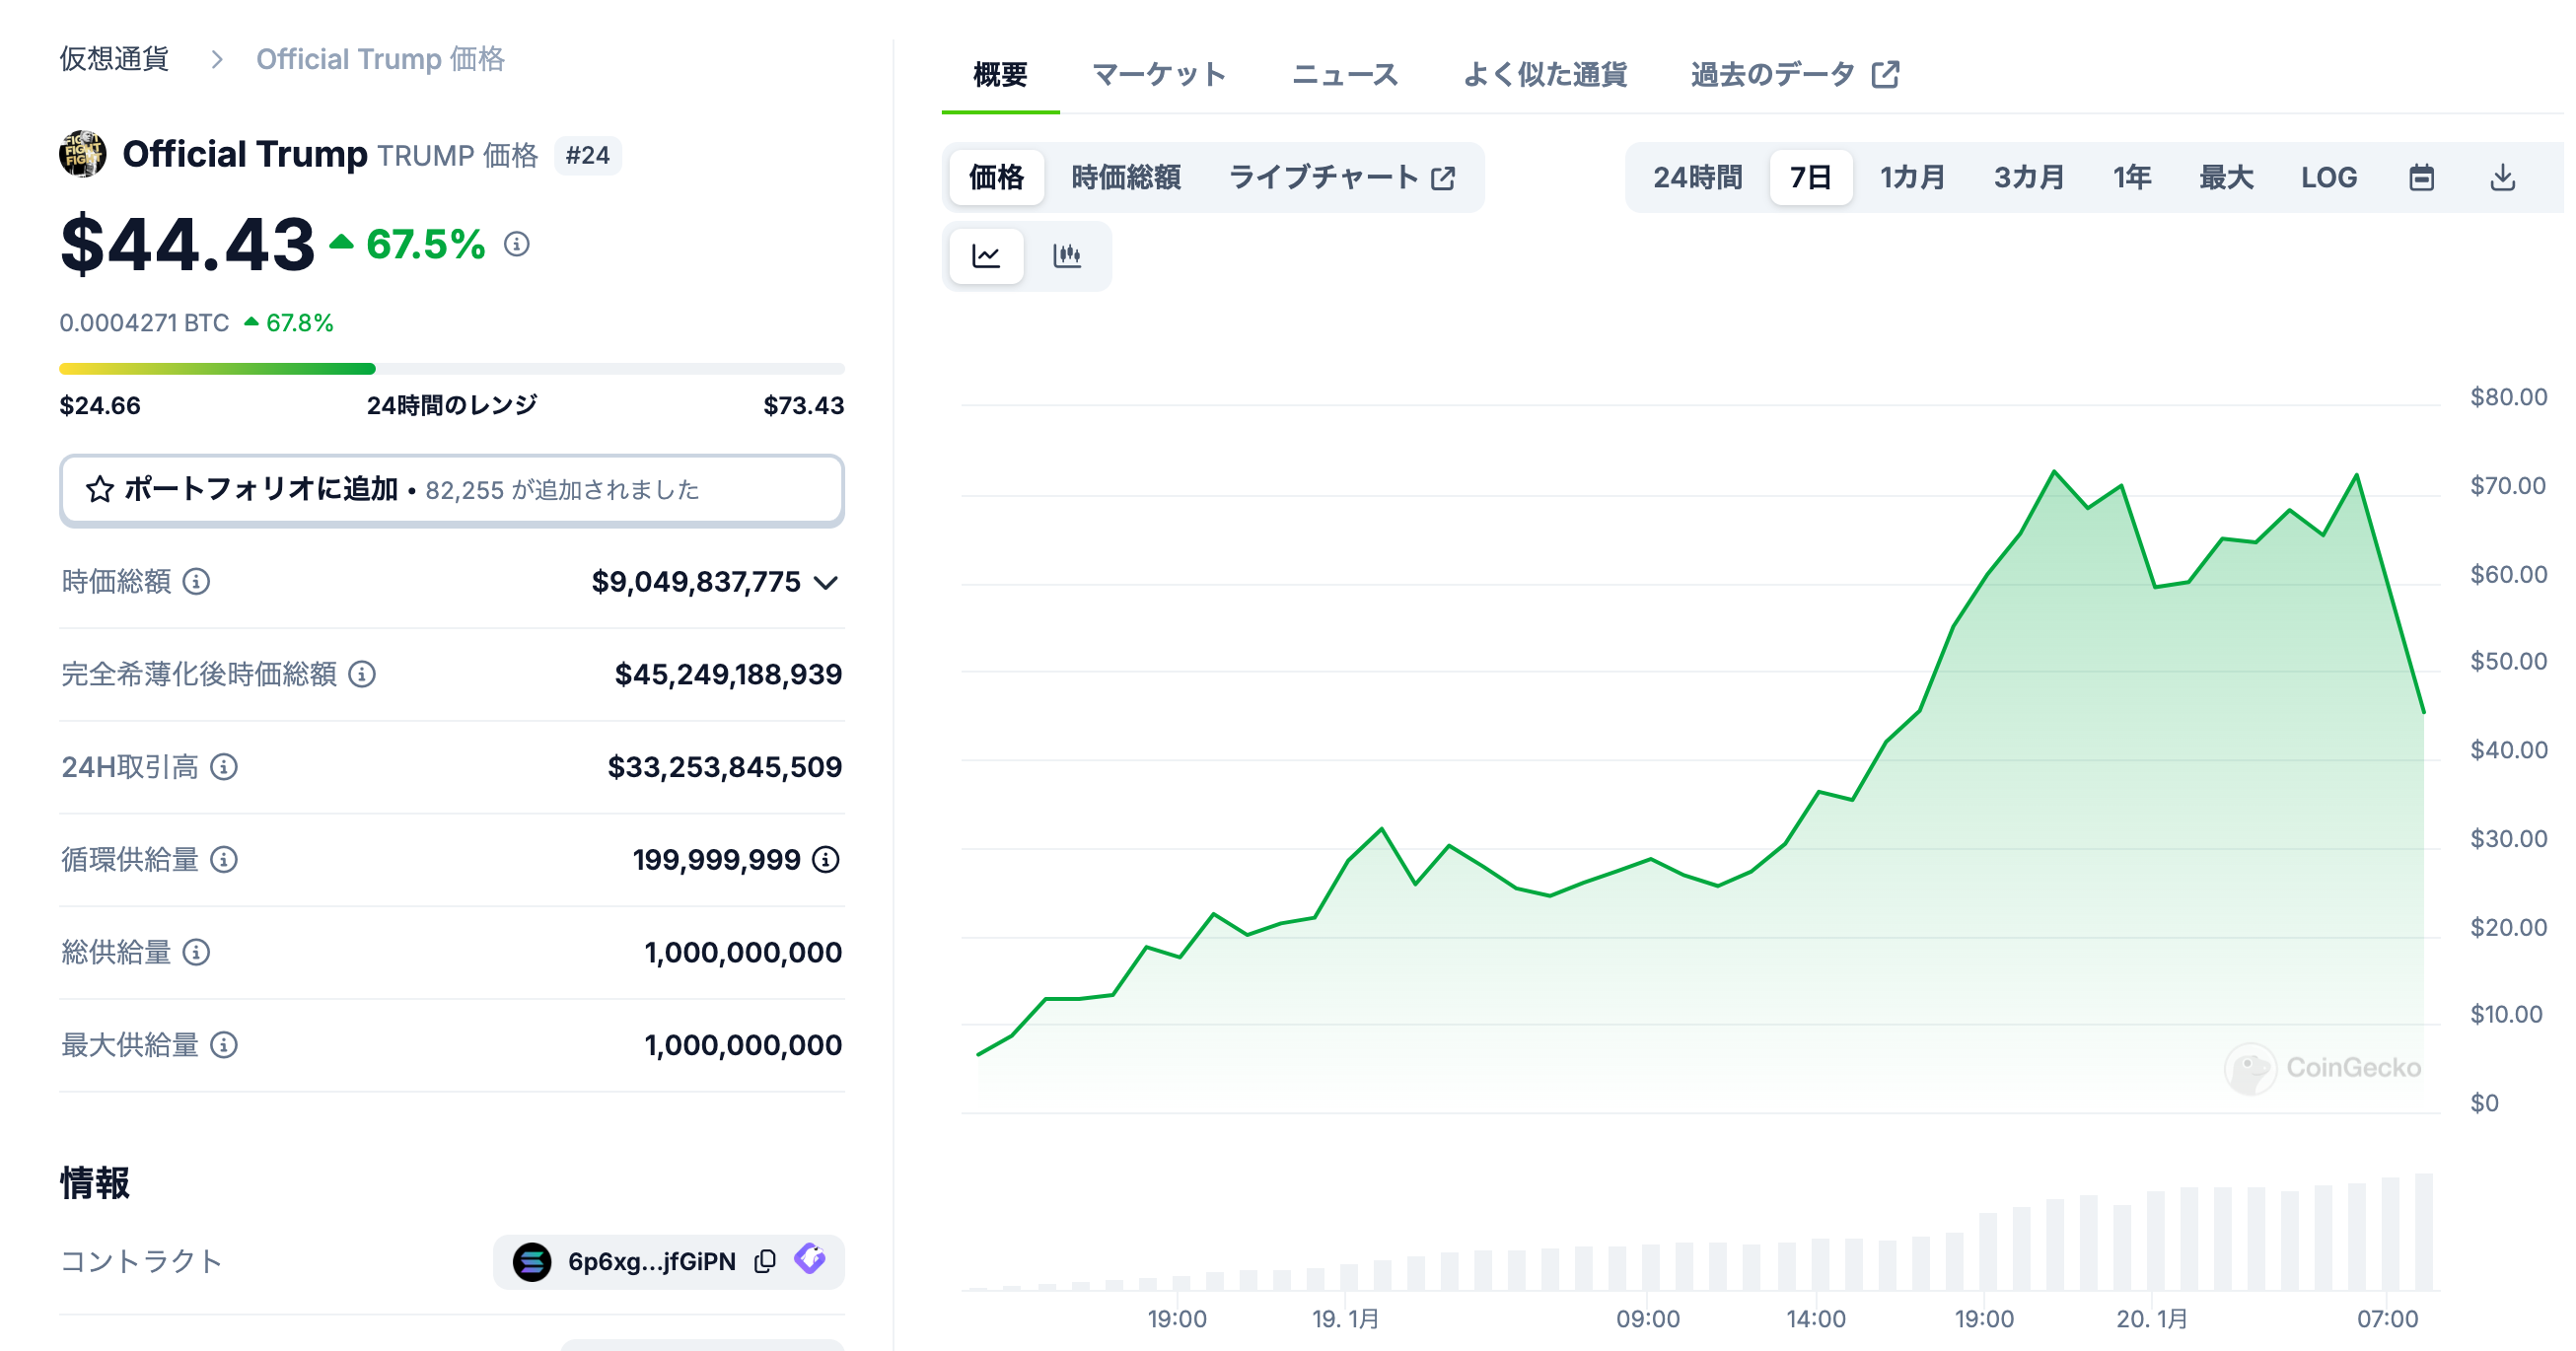Viewport: 2576px width, 1351px height.
Task: Click info icon beside 時価総額 label
Action: tap(196, 581)
